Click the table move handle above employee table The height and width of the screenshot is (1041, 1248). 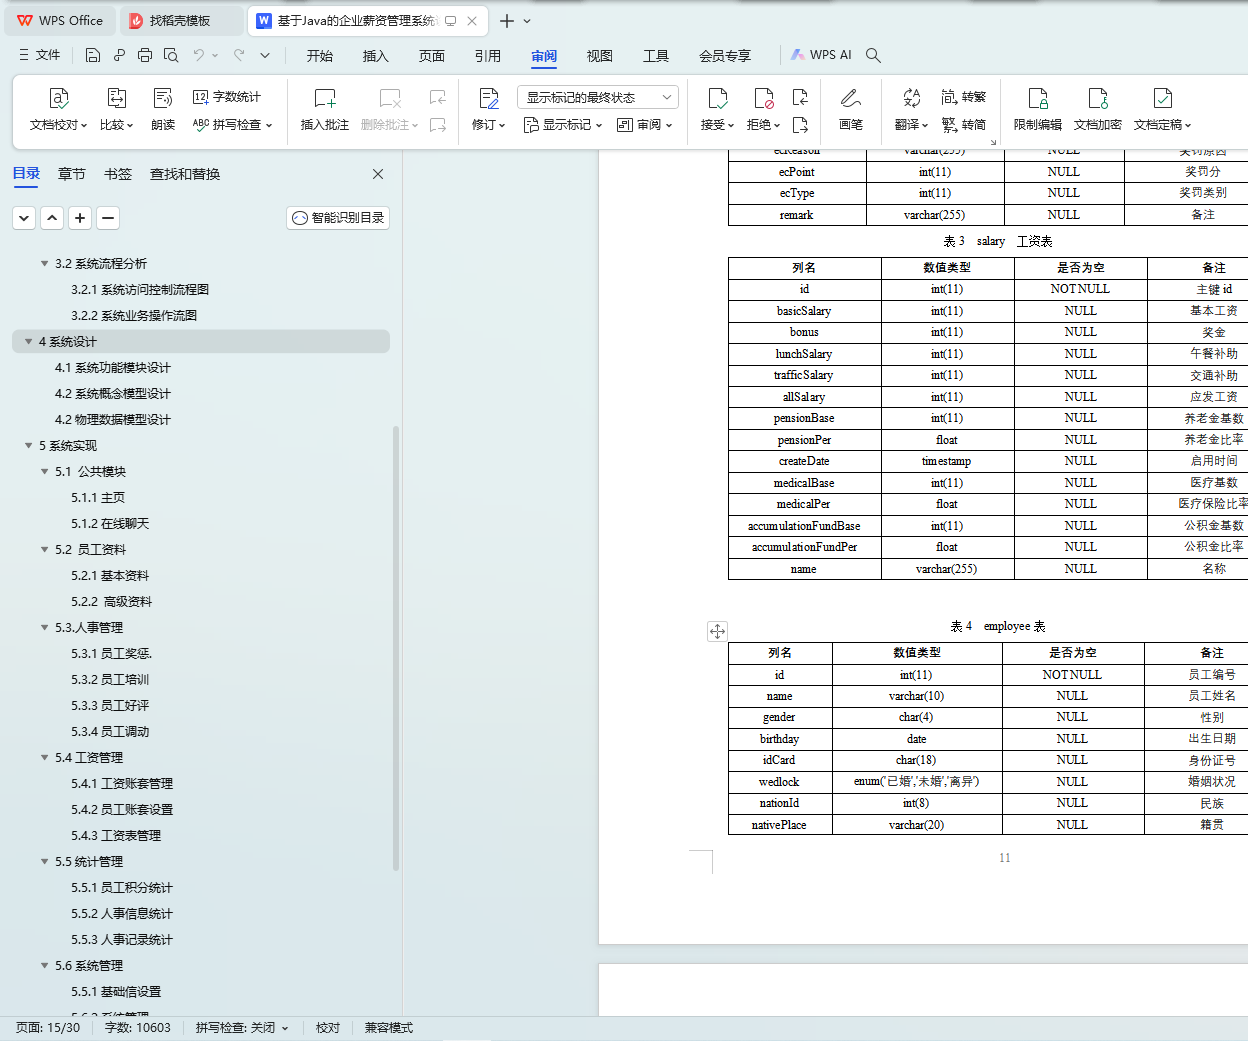[x=717, y=631]
